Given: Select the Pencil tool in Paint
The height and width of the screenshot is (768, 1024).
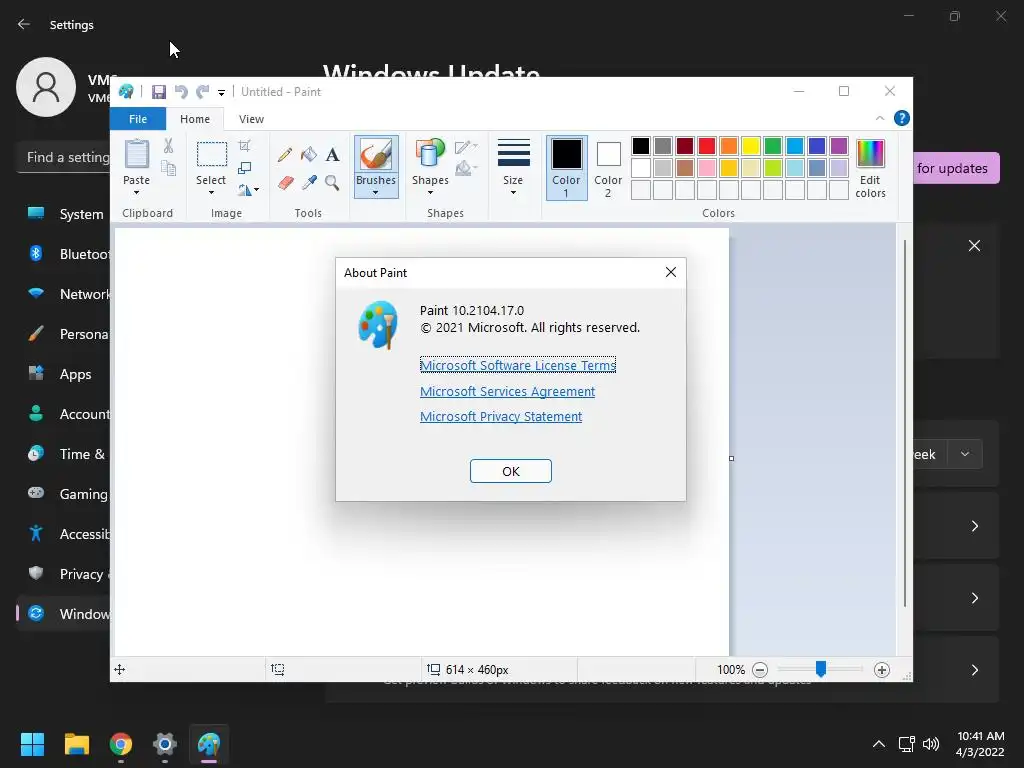Looking at the screenshot, I should (285, 155).
